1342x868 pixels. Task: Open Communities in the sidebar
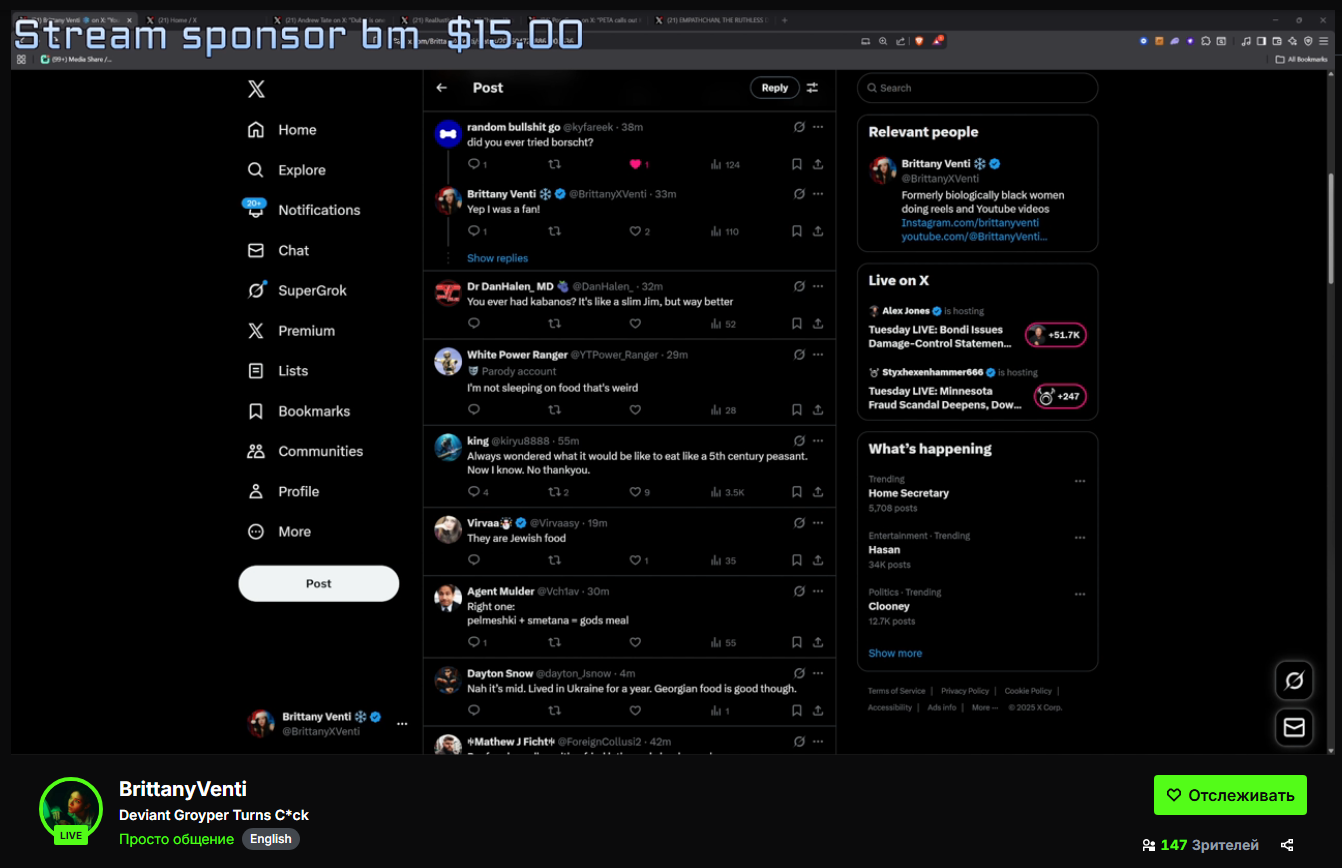(x=305, y=451)
